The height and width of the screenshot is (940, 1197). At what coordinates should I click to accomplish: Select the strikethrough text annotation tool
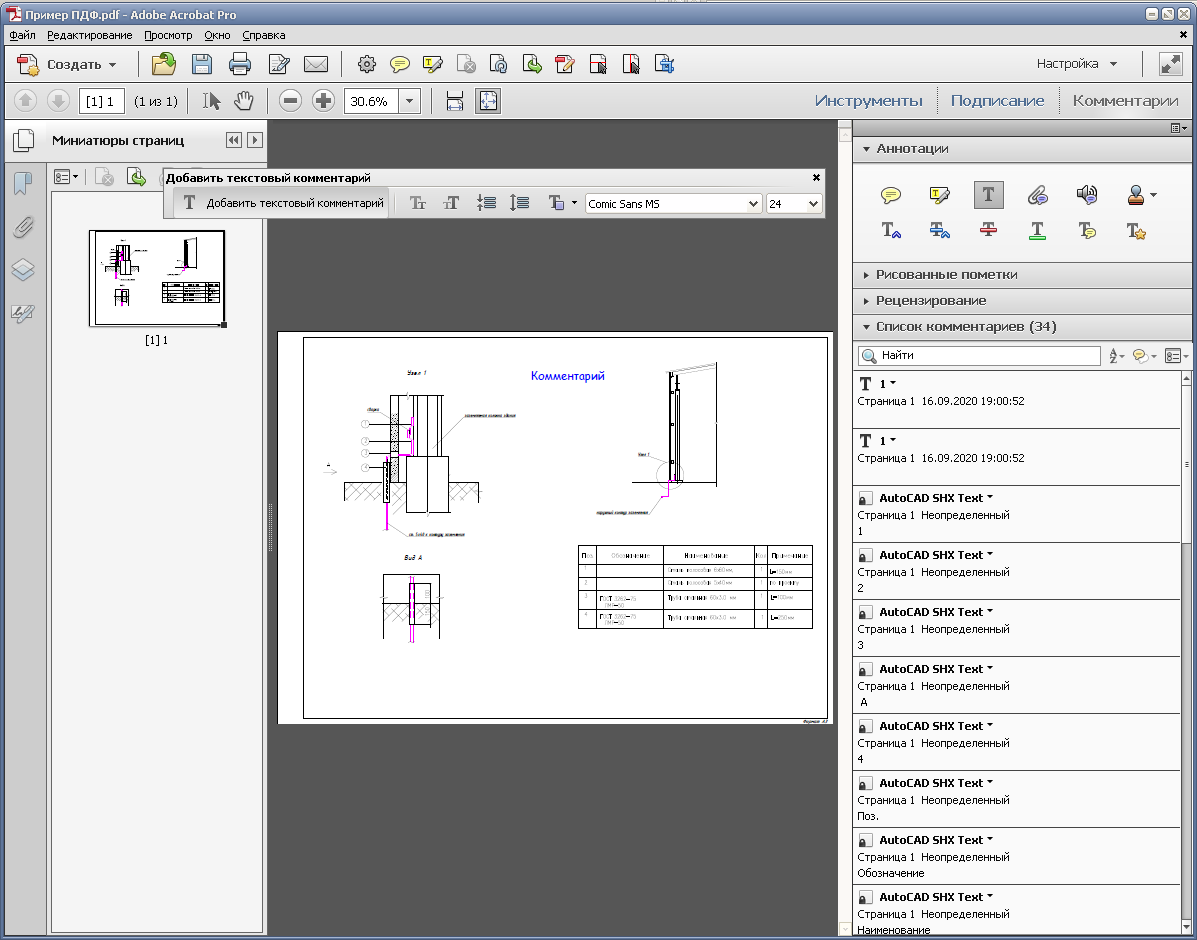coord(988,230)
